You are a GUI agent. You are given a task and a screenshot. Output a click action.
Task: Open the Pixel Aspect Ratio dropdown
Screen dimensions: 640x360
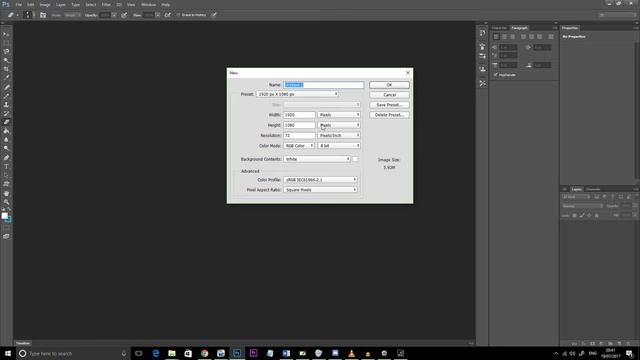pyautogui.click(x=320, y=190)
